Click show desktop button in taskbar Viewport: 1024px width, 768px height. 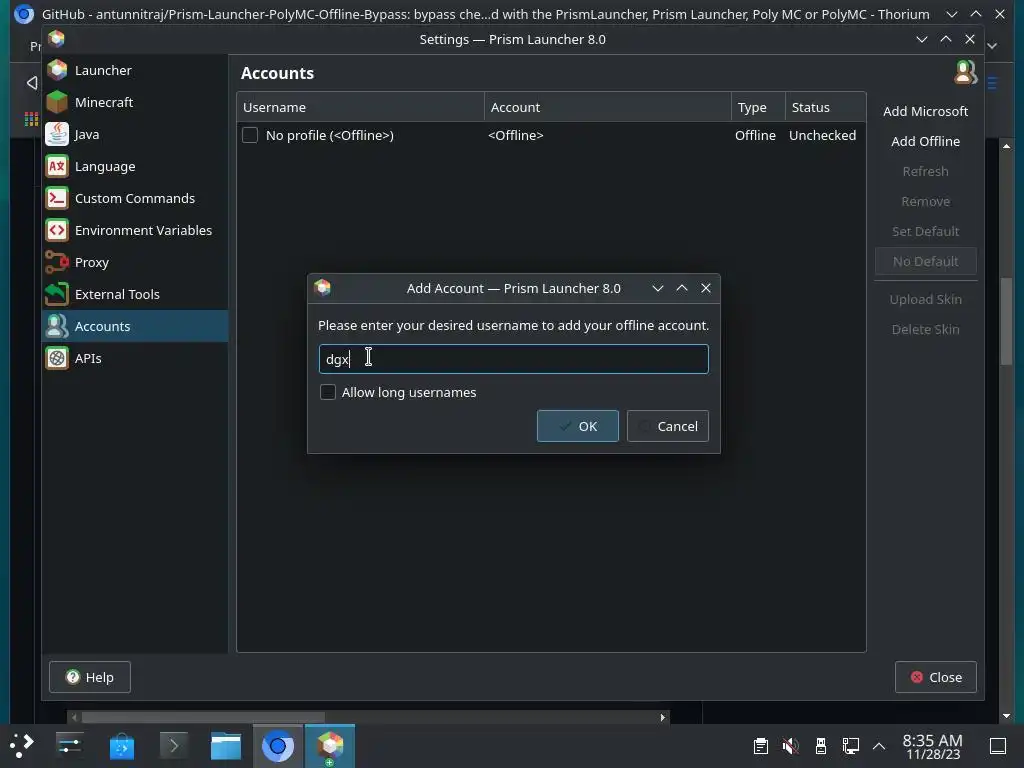click(x=998, y=745)
